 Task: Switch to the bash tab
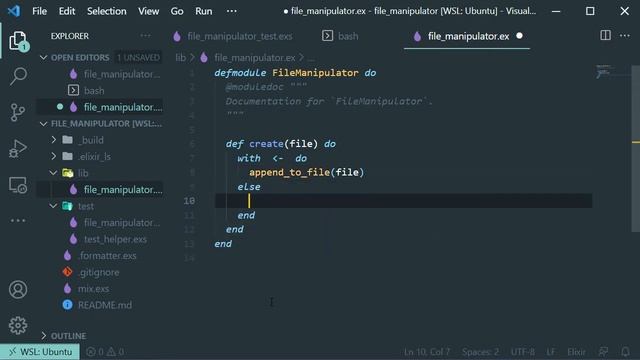340,36
